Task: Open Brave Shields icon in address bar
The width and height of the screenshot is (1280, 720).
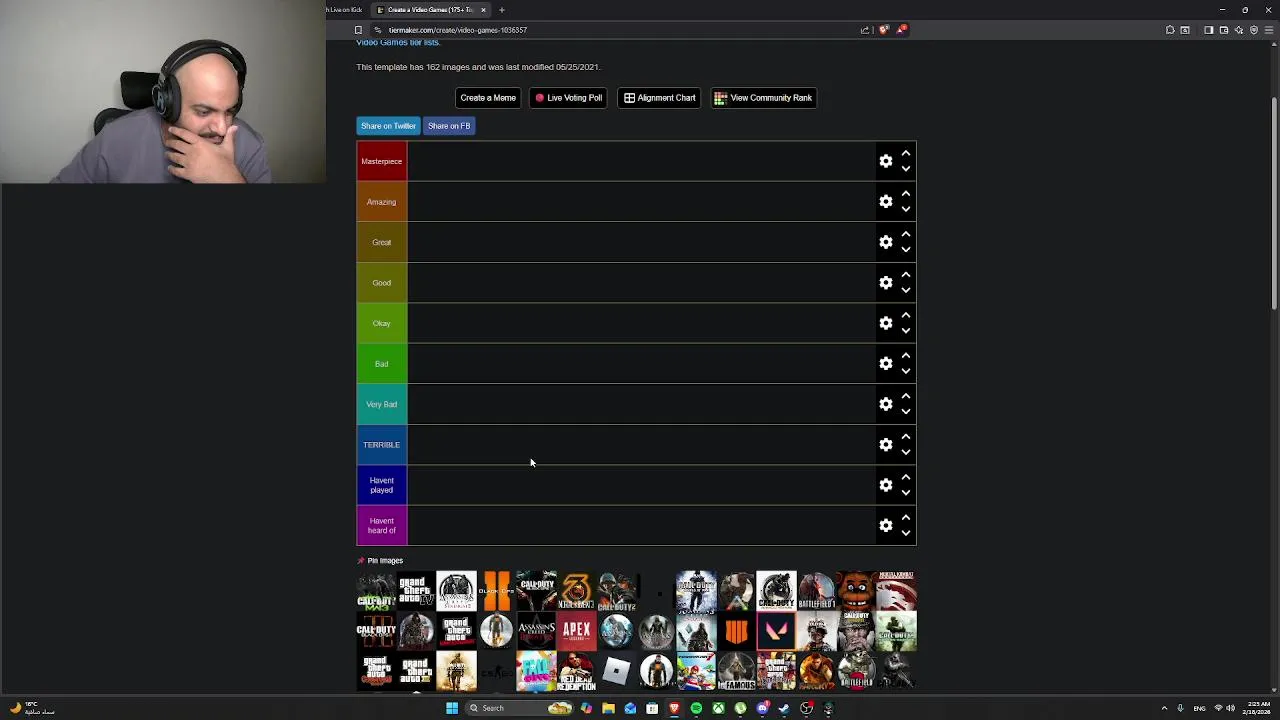Action: 883,30
